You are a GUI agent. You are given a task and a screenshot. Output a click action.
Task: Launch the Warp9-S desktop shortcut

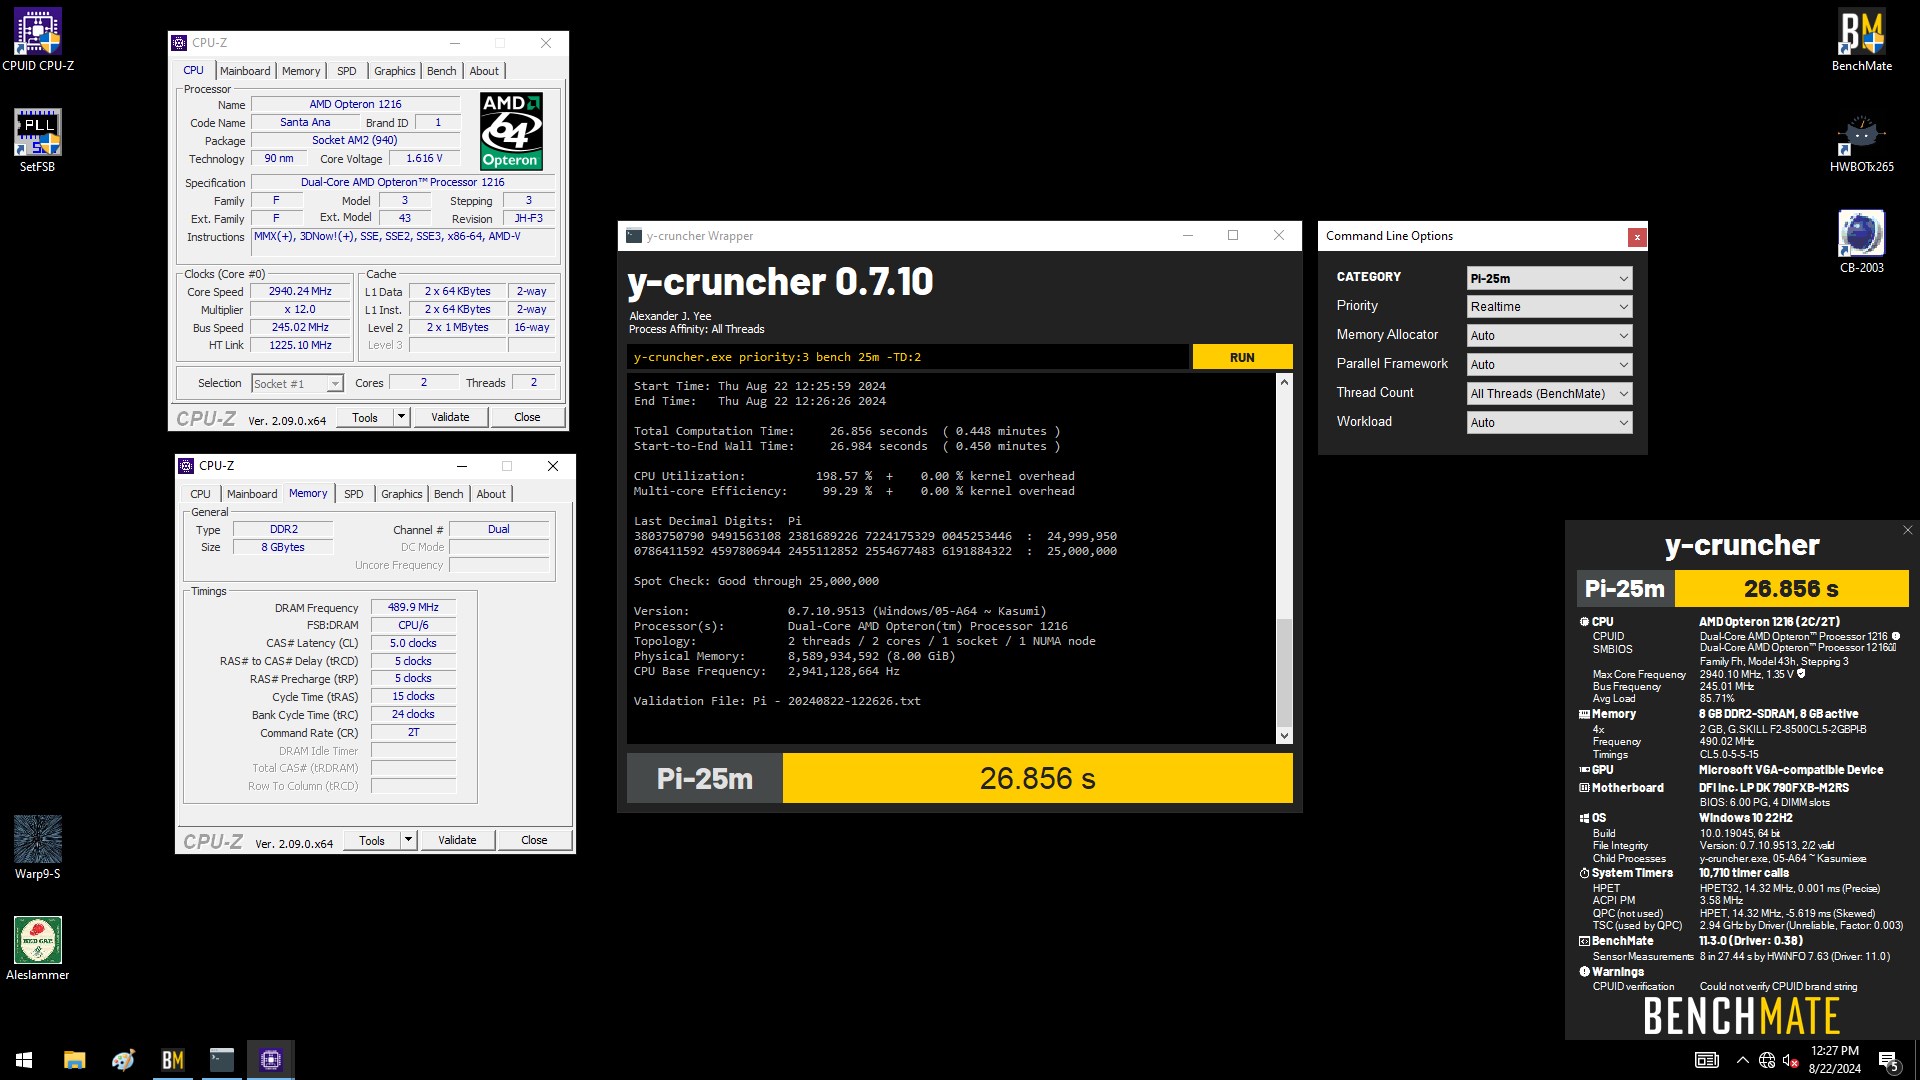click(38, 848)
